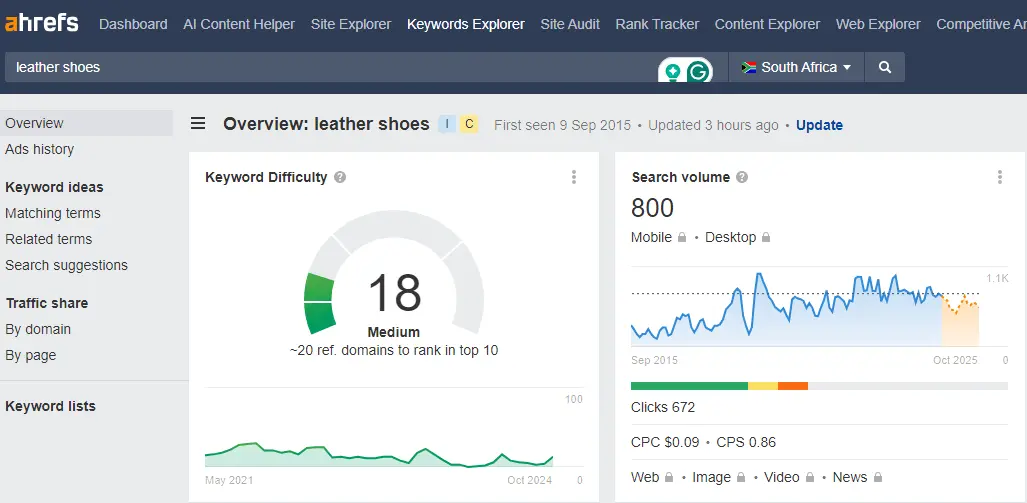1027x503 pixels.
Task: Click the 800 search volume number
Action: click(x=652, y=208)
